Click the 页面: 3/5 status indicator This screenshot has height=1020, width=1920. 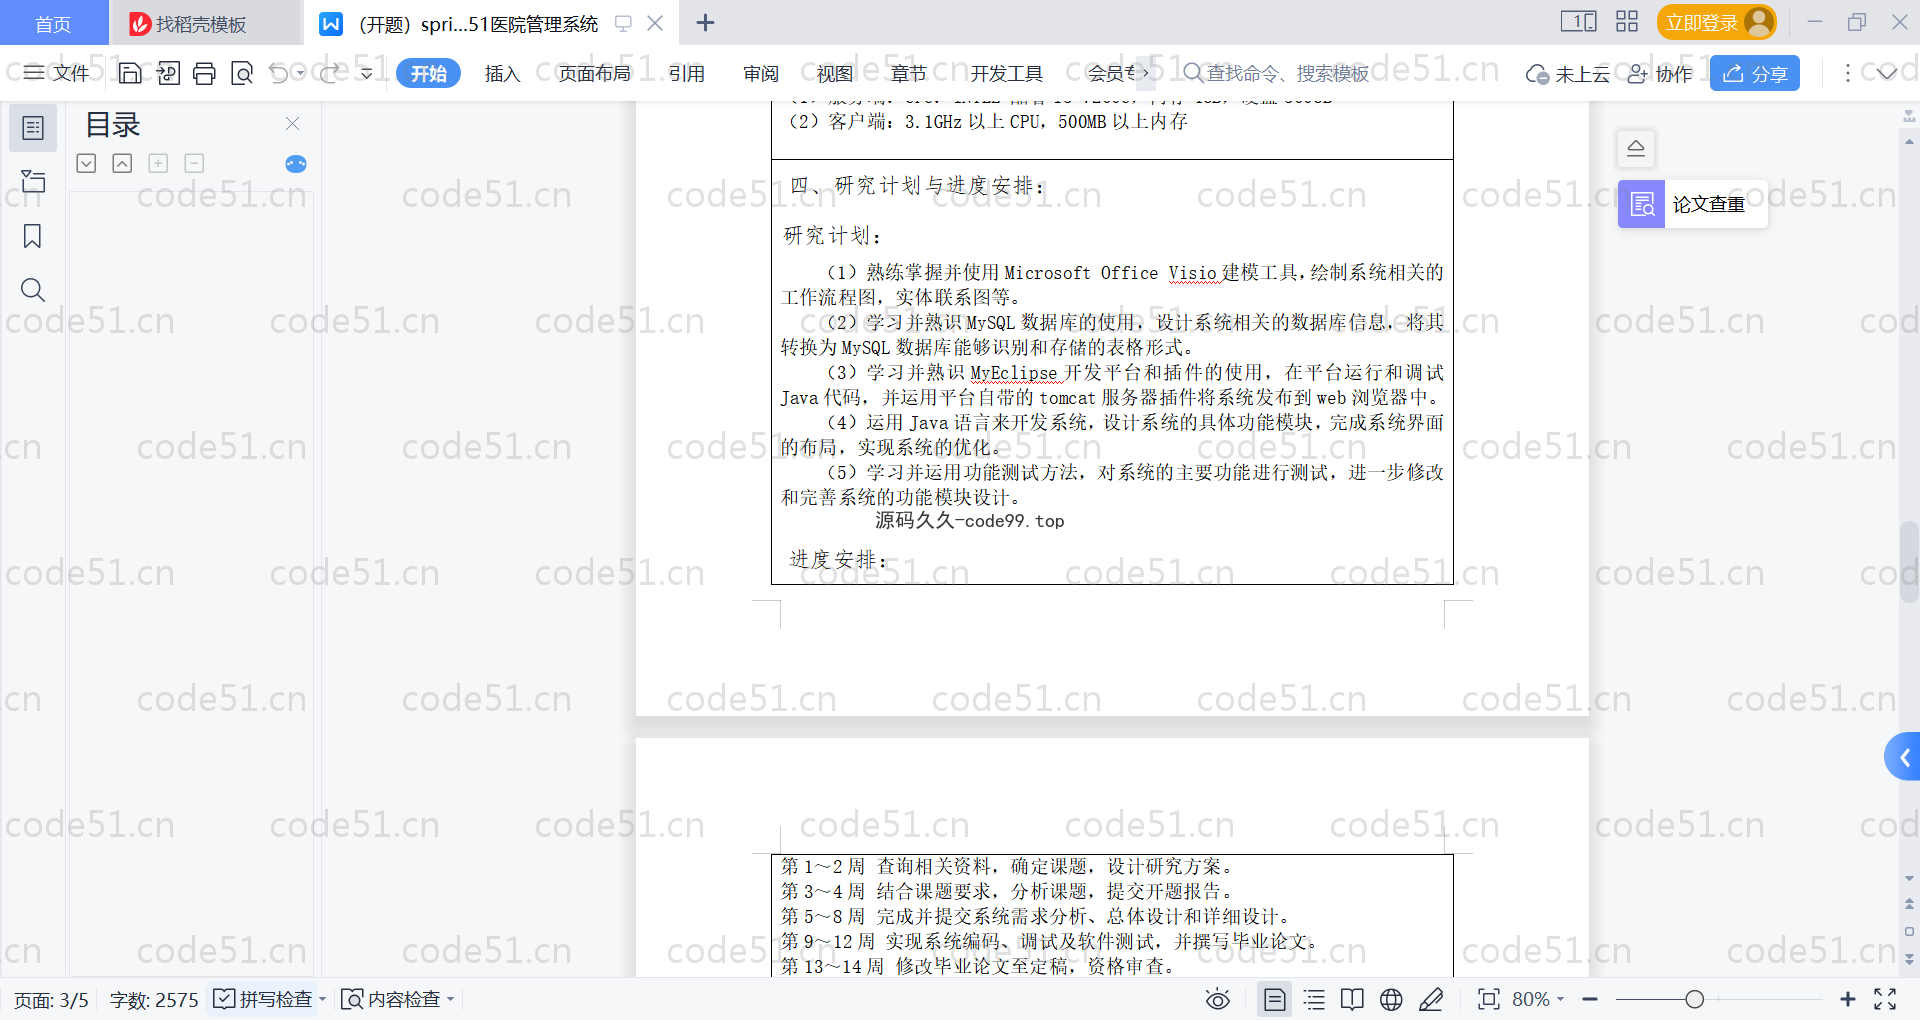point(51,999)
